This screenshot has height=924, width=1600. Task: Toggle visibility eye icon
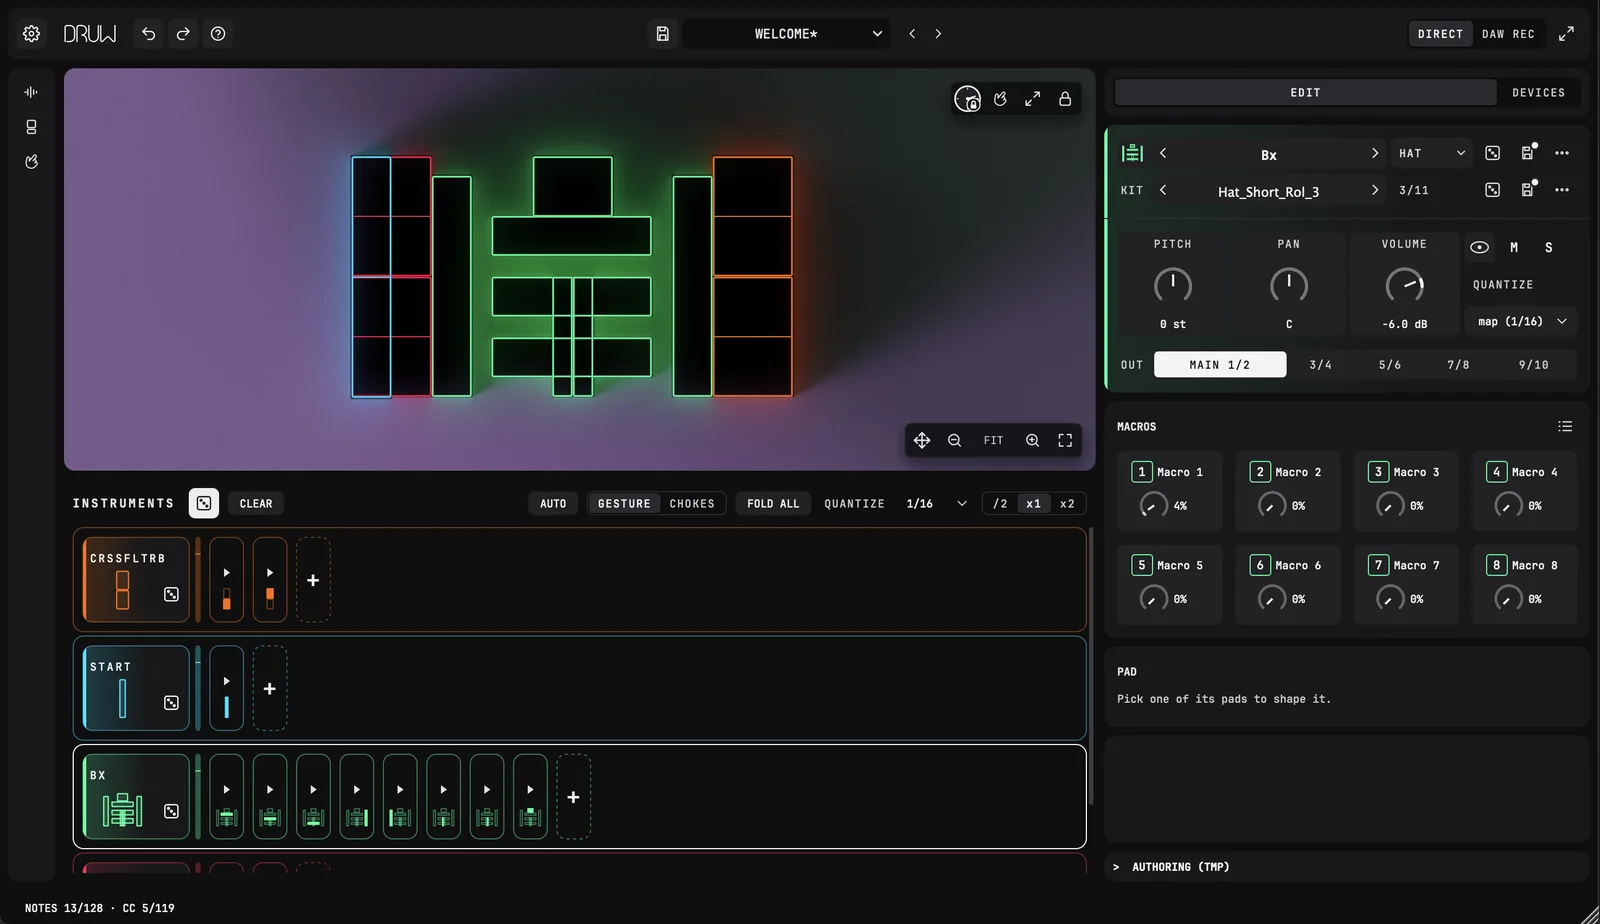click(x=1479, y=247)
